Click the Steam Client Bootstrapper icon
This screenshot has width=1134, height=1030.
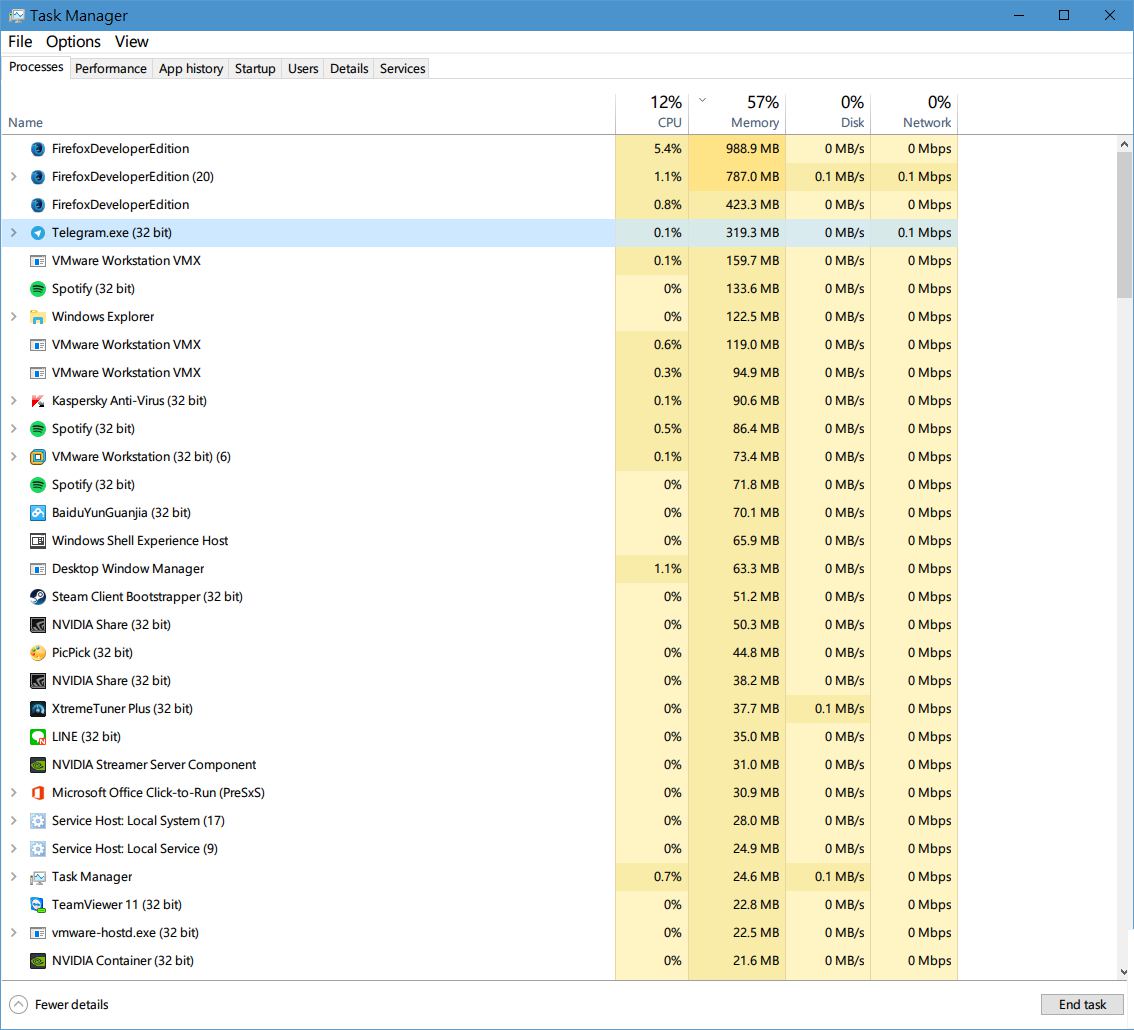(x=38, y=597)
